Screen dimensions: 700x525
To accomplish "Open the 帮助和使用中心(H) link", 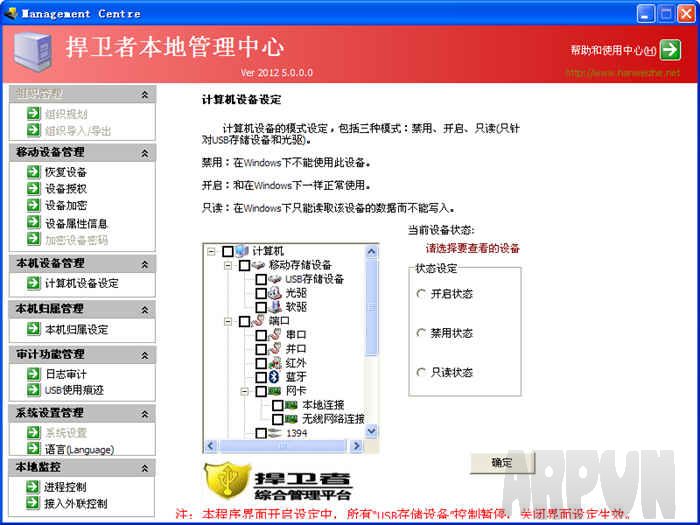I will point(613,50).
